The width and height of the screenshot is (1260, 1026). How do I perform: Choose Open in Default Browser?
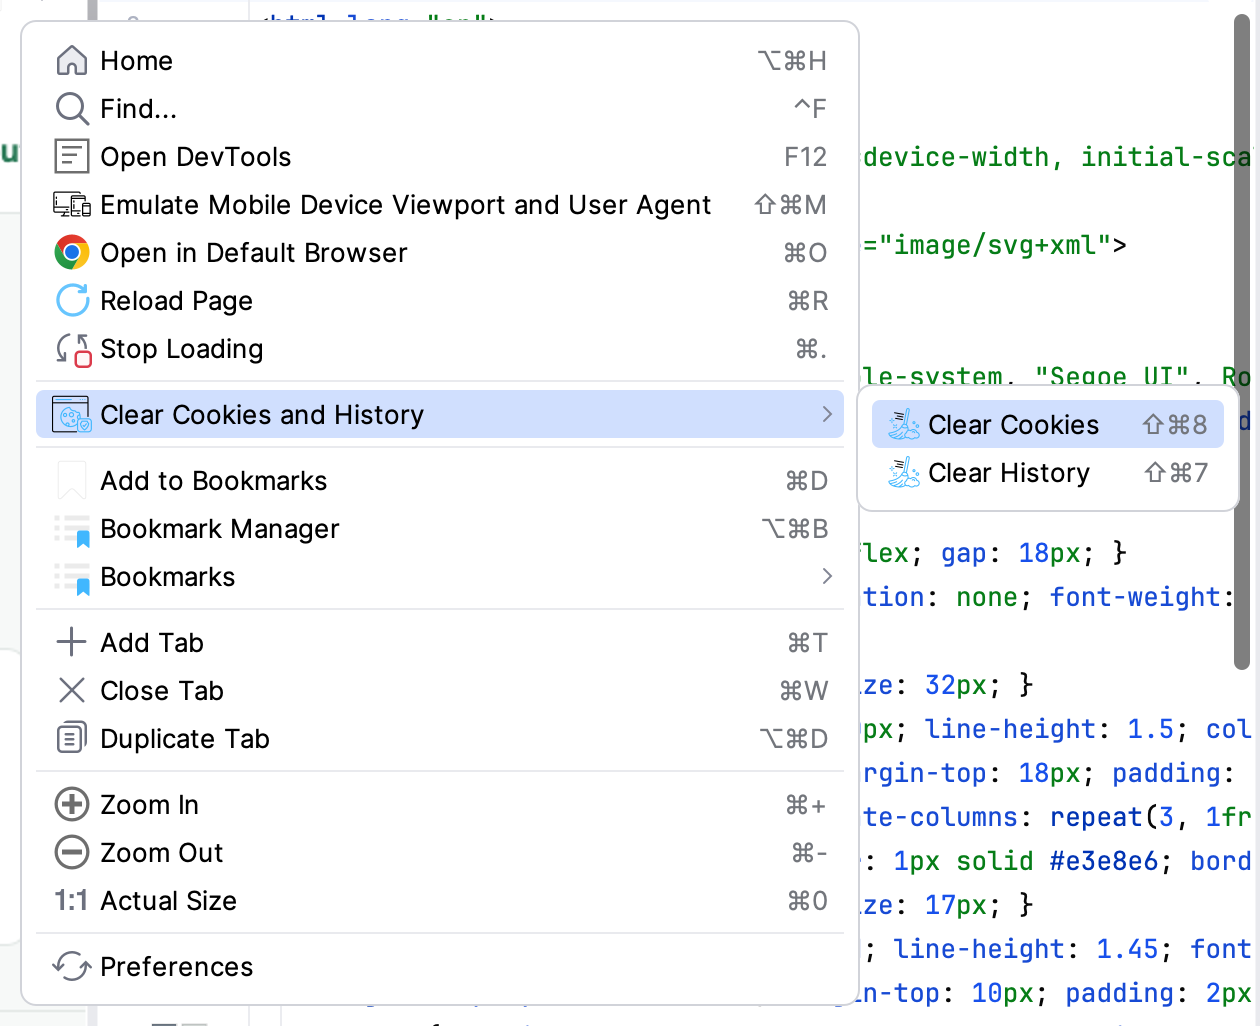[x=440, y=253]
